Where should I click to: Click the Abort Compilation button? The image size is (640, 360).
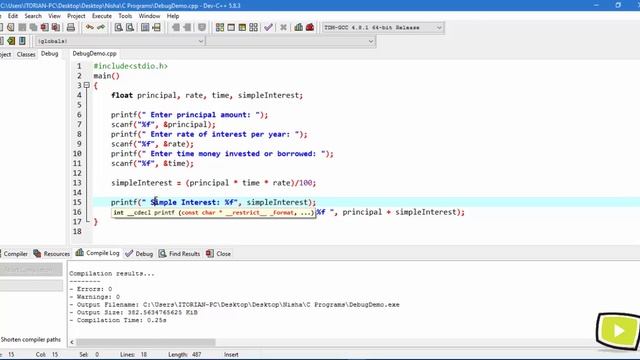31,269
